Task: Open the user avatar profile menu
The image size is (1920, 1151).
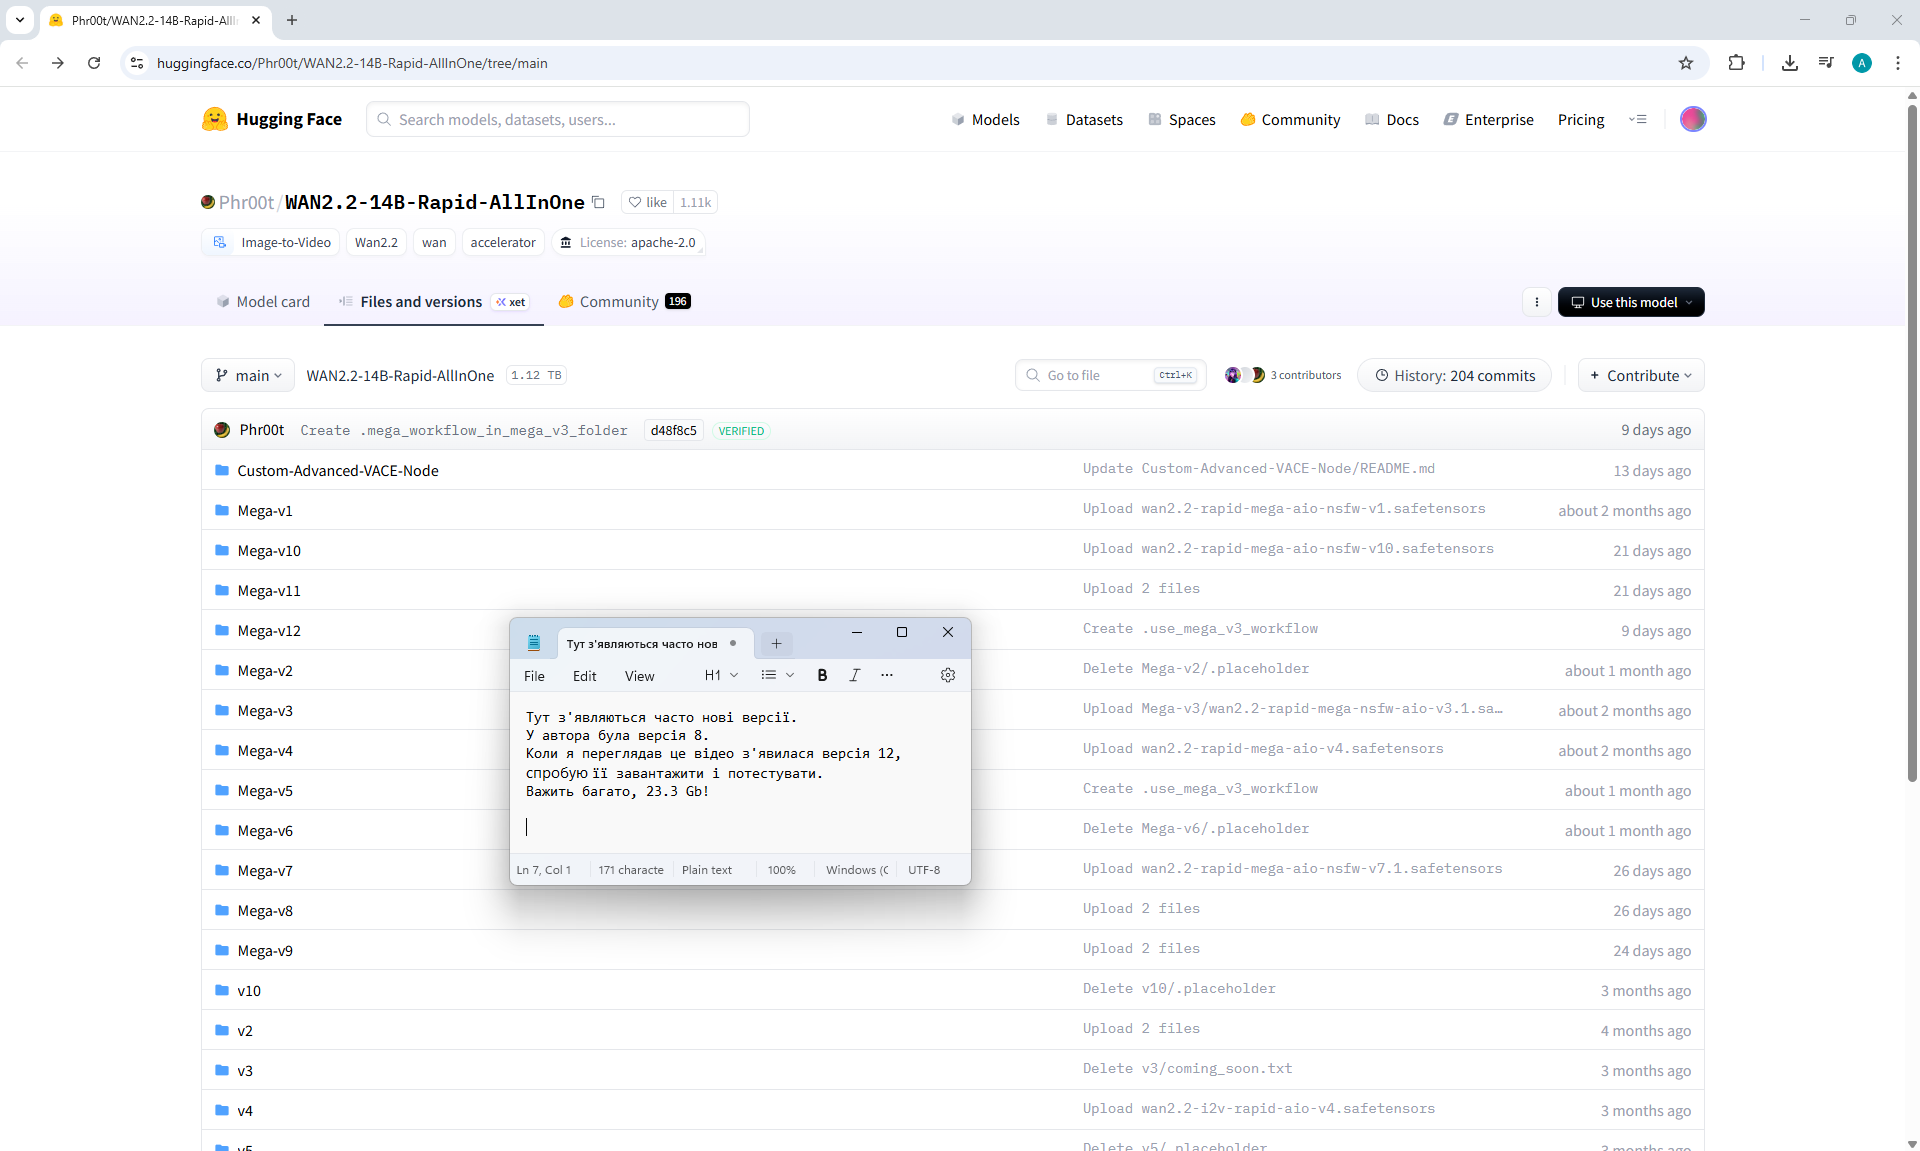Action: click(x=1692, y=119)
